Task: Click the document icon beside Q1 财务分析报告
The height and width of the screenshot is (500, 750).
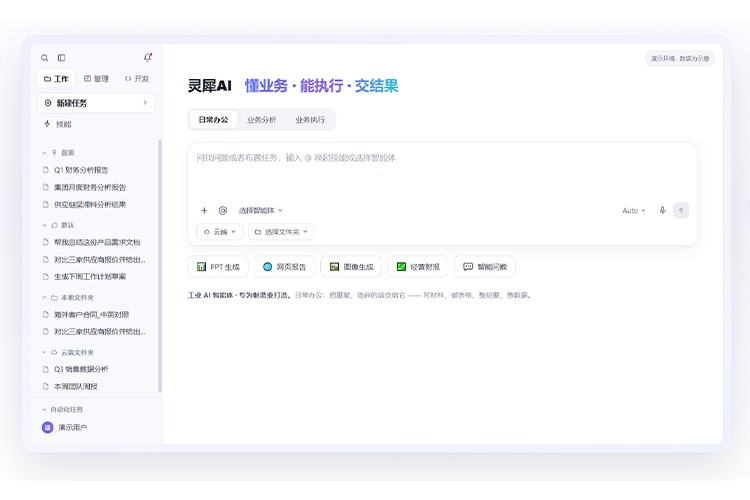Action: click(46, 170)
